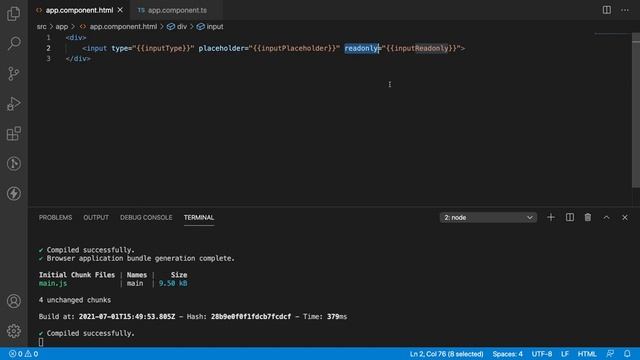Screen dimensions: 640x360
Task: Open the Git graph activity bar icon
Action: (x=13, y=164)
